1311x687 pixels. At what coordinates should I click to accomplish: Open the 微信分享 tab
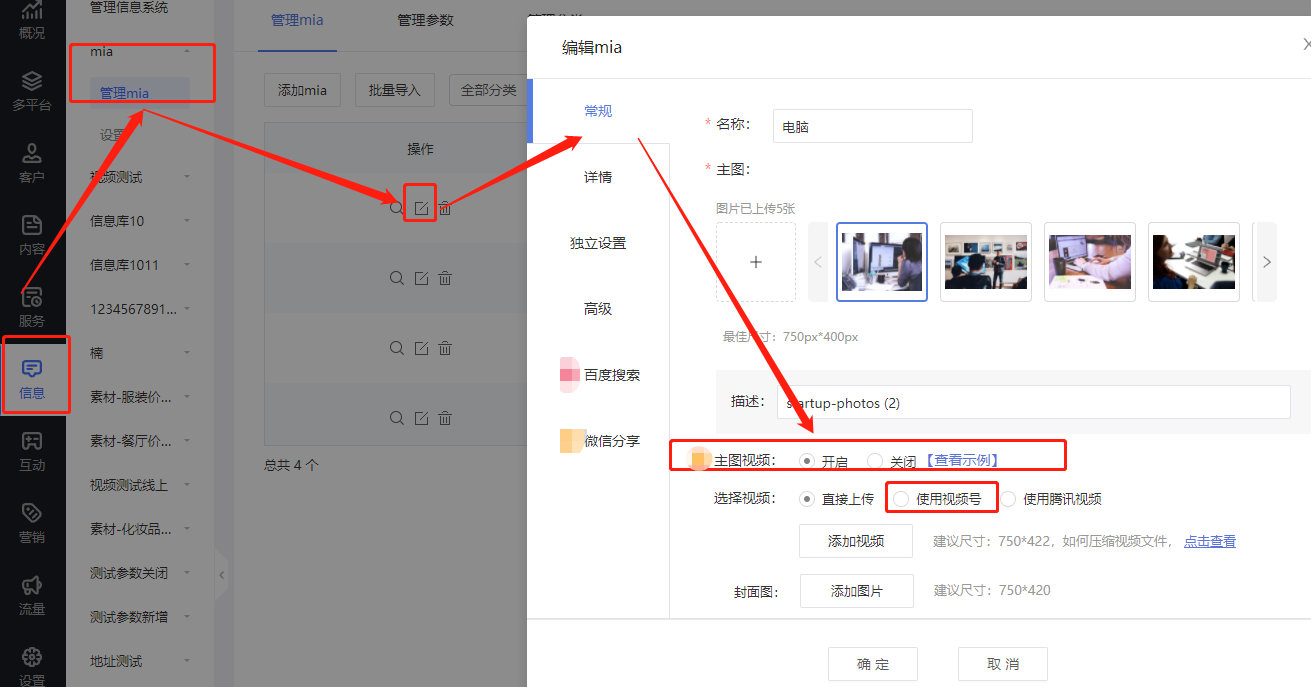(x=612, y=441)
